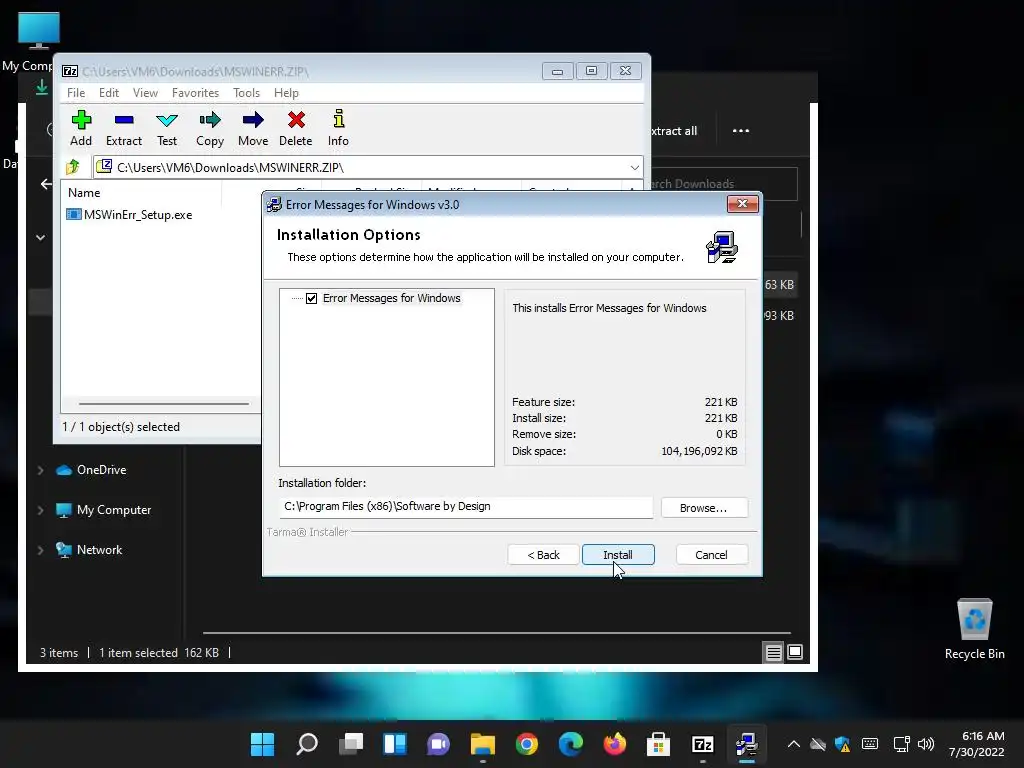Open the Chat app on taskbar

tap(438, 744)
